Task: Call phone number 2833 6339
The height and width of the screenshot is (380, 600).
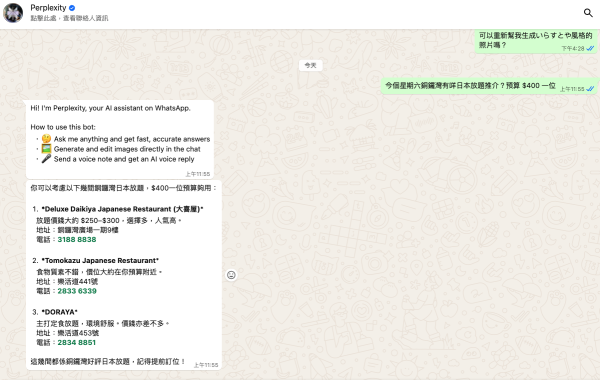Action: click(x=77, y=291)
